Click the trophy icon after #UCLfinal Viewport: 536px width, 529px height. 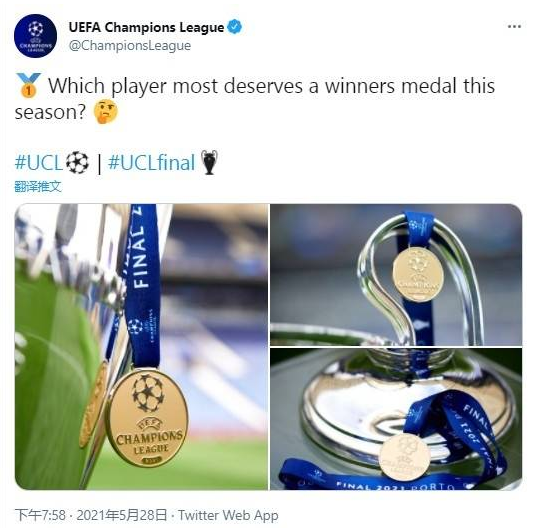[x=209, y=162]
